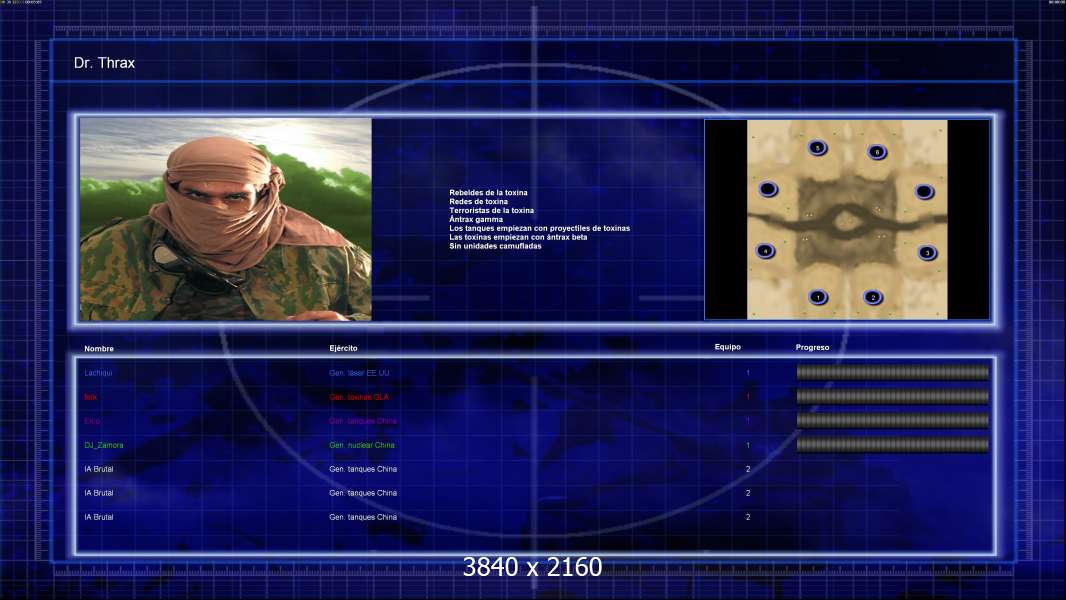The width and height of the screenshot is (1066, 600).
Task: Click team number in DJ_Zamora row
Action: pyautogui.click(x=748, y=445)
